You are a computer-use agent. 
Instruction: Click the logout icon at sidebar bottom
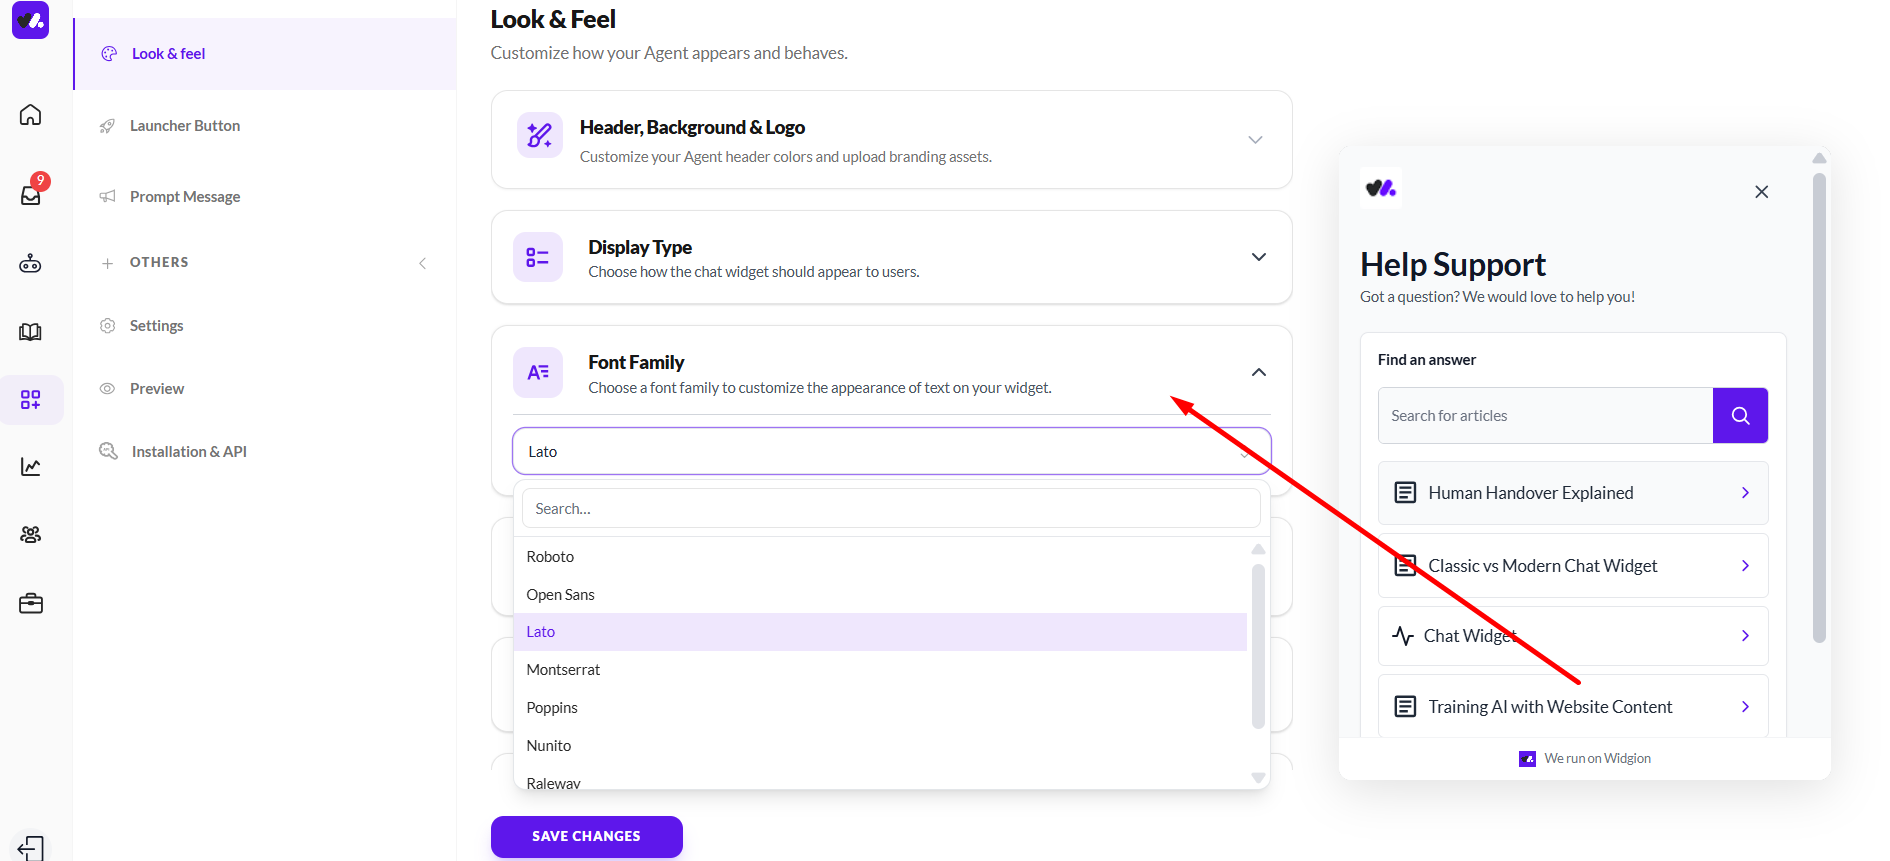pyautogui.click(x=31, y=847)
